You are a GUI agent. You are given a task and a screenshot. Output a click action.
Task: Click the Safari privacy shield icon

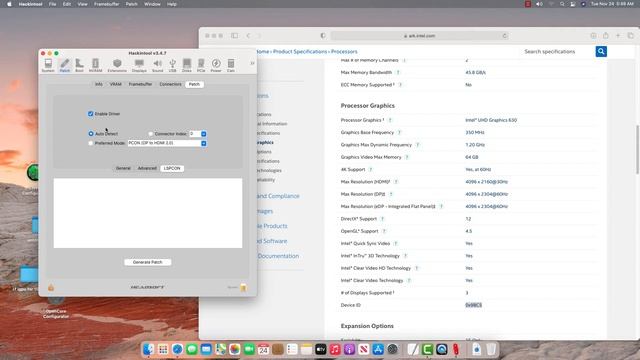coord(323,36)
